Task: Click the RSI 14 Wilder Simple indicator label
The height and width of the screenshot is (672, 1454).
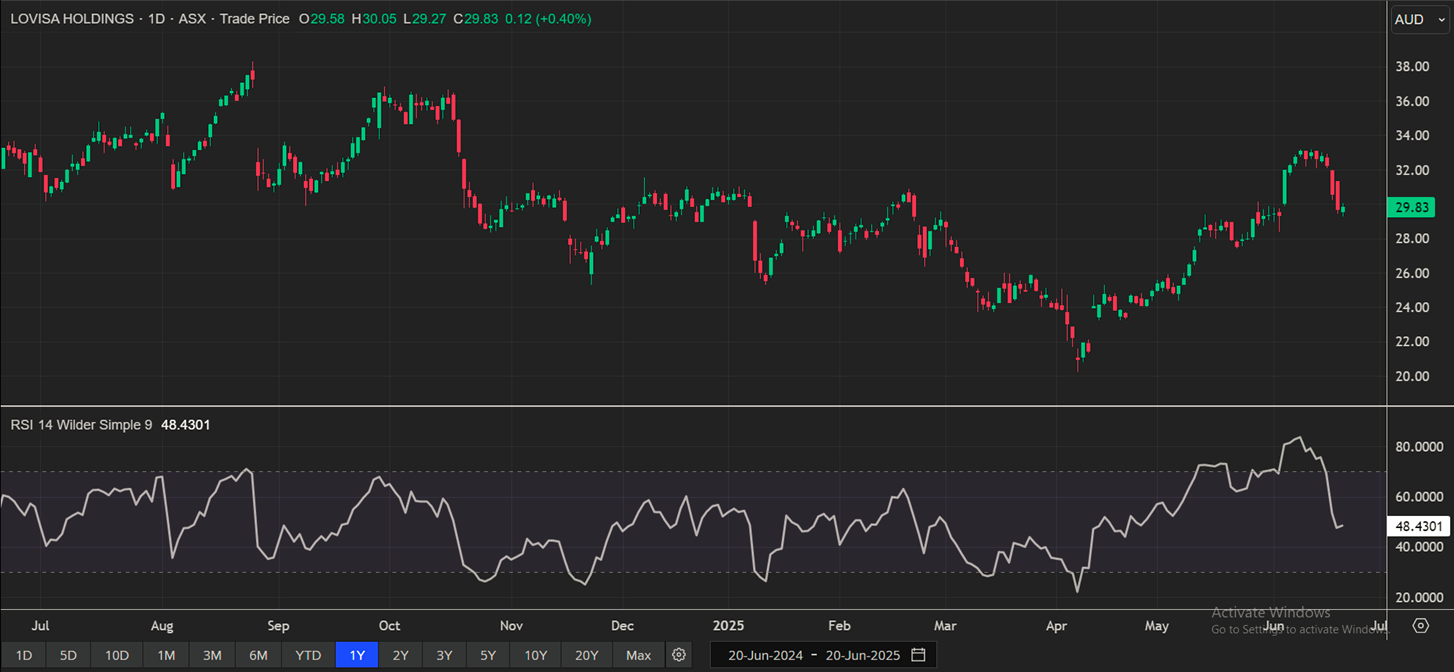Action: point(81,425)
